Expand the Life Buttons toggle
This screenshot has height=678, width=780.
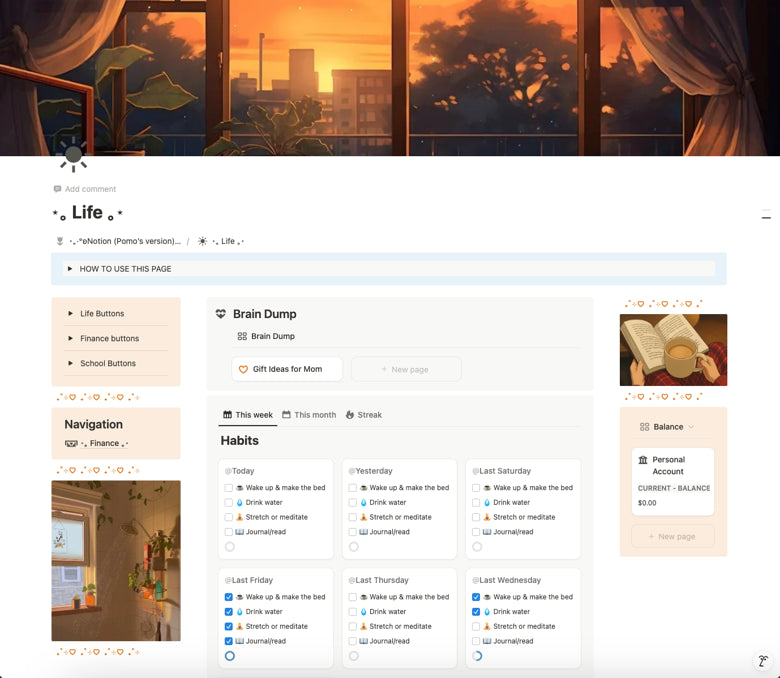(71, 314)
